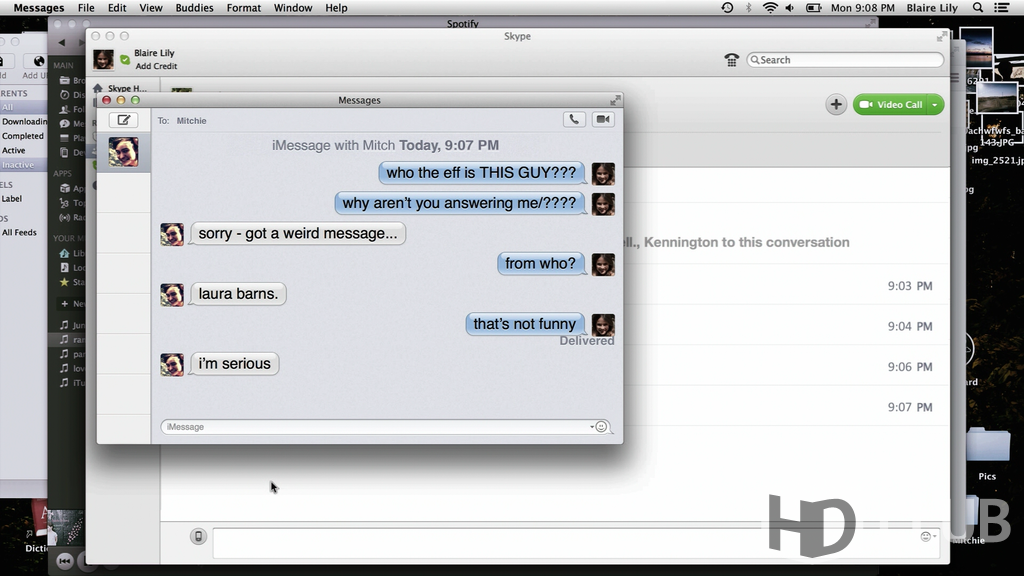Toggle fullscreen for the Messages window
1024x576 pixels.
click(x=614, y=100)
